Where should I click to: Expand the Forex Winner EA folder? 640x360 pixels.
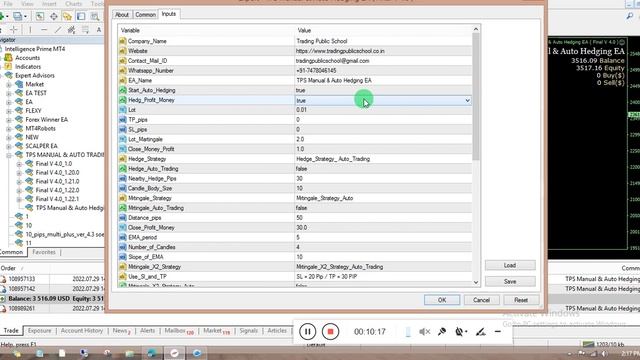pos(9,120)
